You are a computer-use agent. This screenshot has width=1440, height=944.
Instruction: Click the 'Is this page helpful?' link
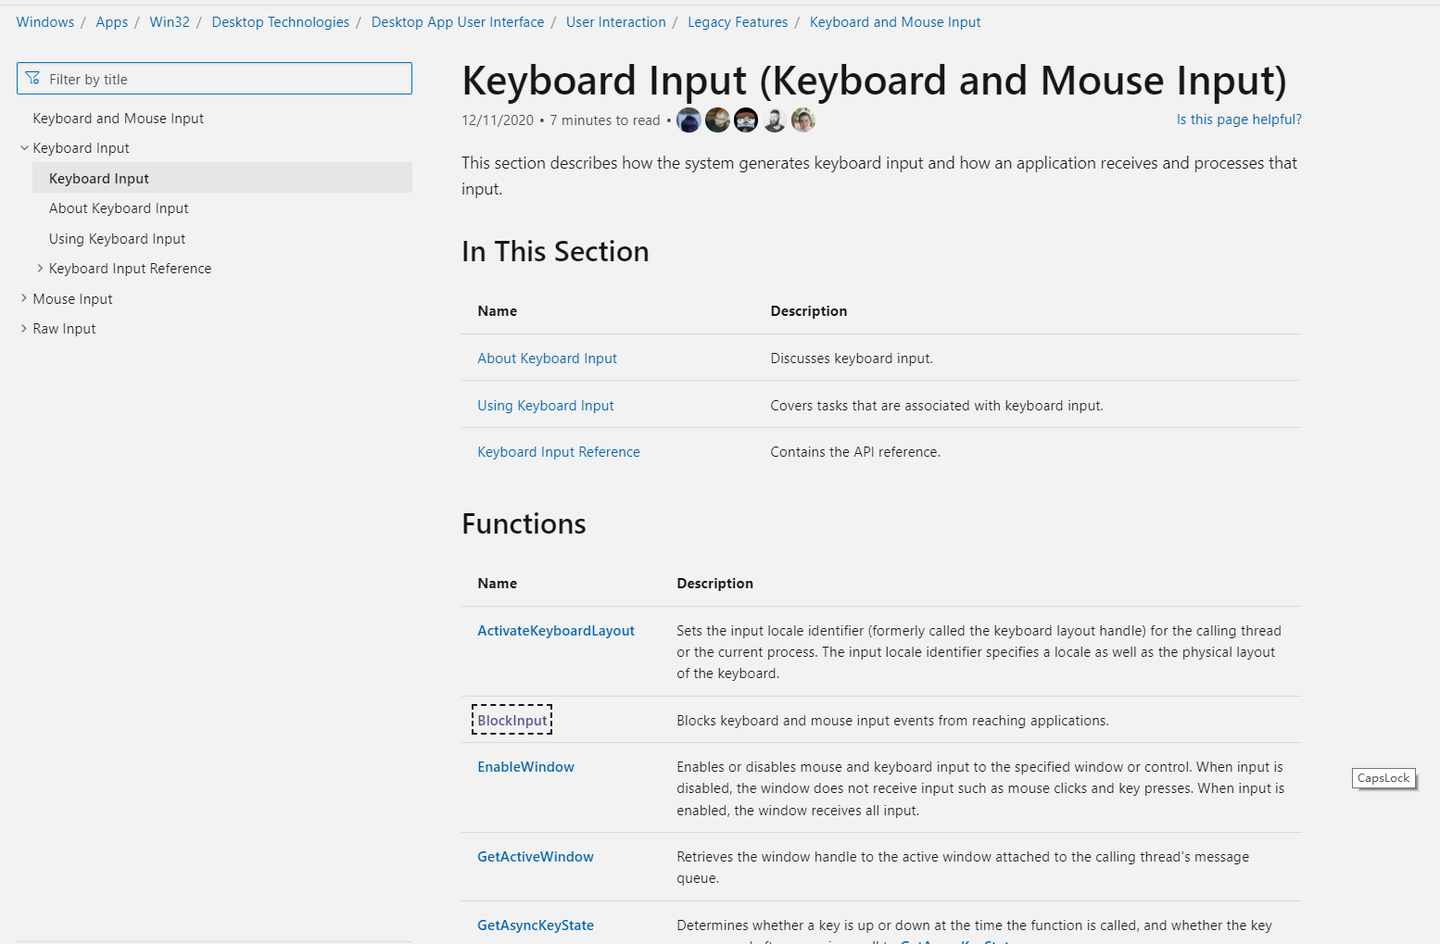[1239, 119]
